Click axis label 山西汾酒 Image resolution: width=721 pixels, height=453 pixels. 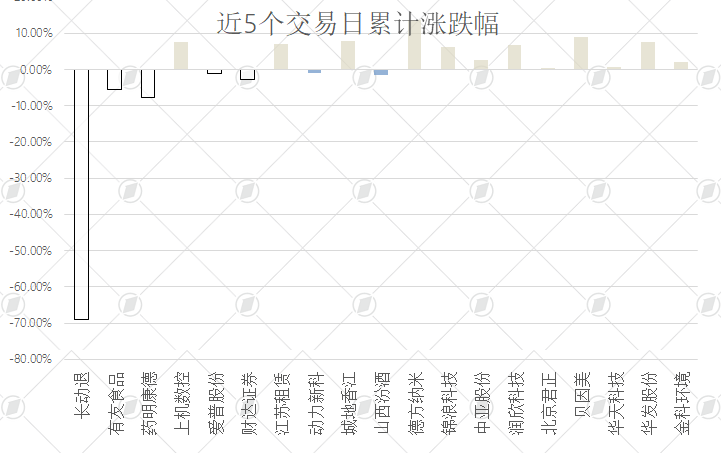click(382, 403)
